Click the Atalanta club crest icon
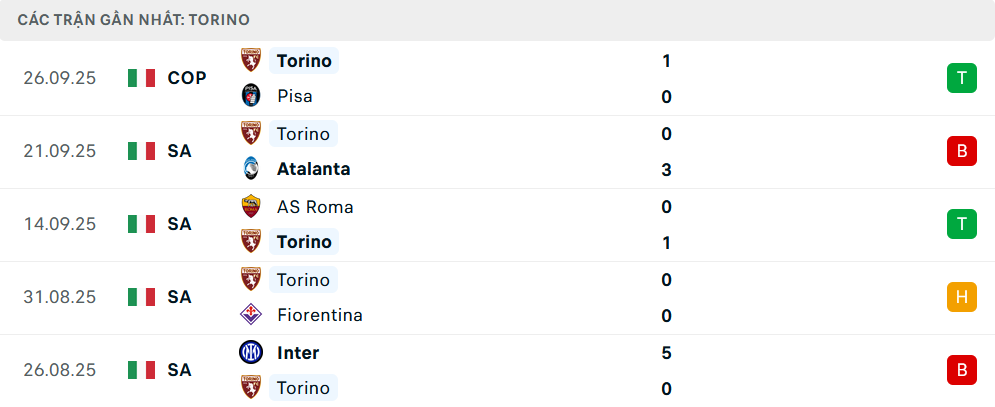This screenshot has width=995, height=407. 250,170
